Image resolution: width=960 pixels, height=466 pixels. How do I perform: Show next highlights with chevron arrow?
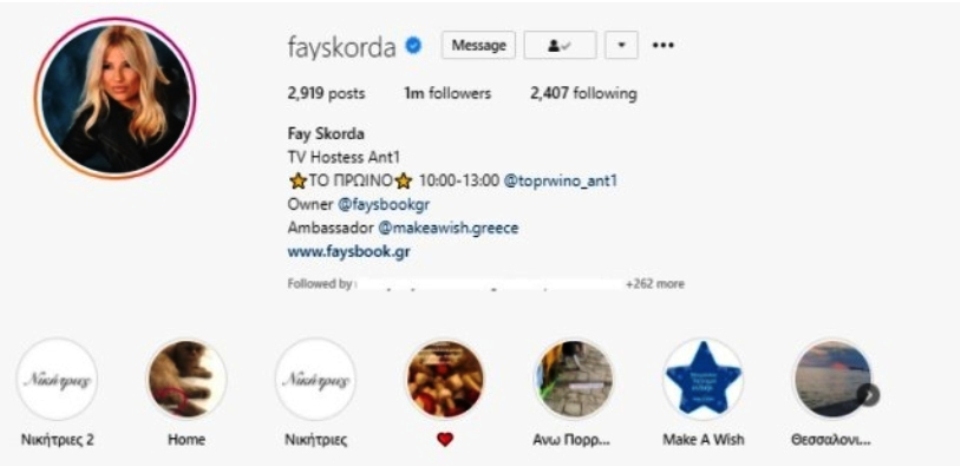[868, 395]
